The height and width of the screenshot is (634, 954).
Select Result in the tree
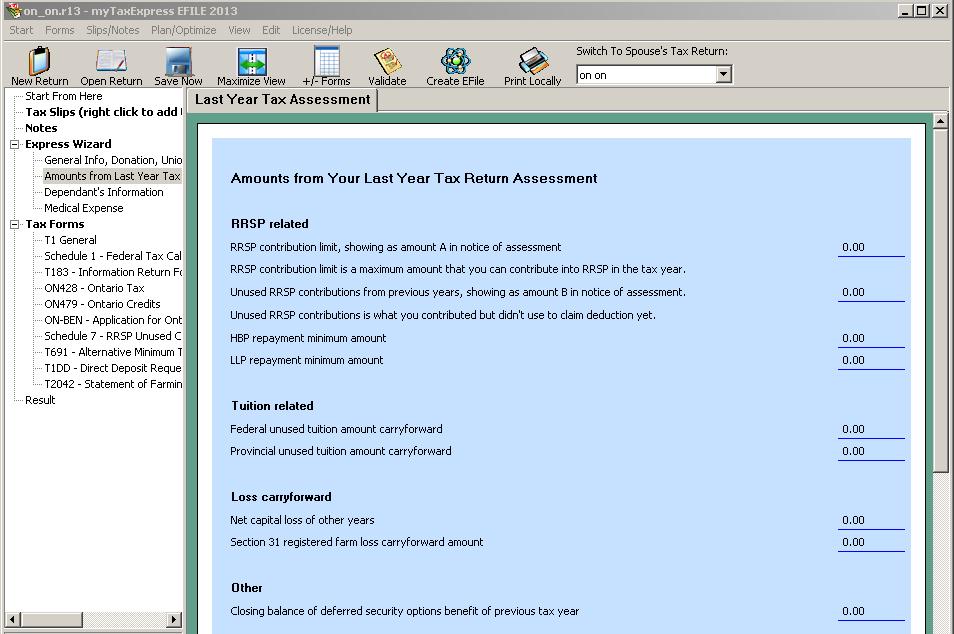tap(40, 400)
